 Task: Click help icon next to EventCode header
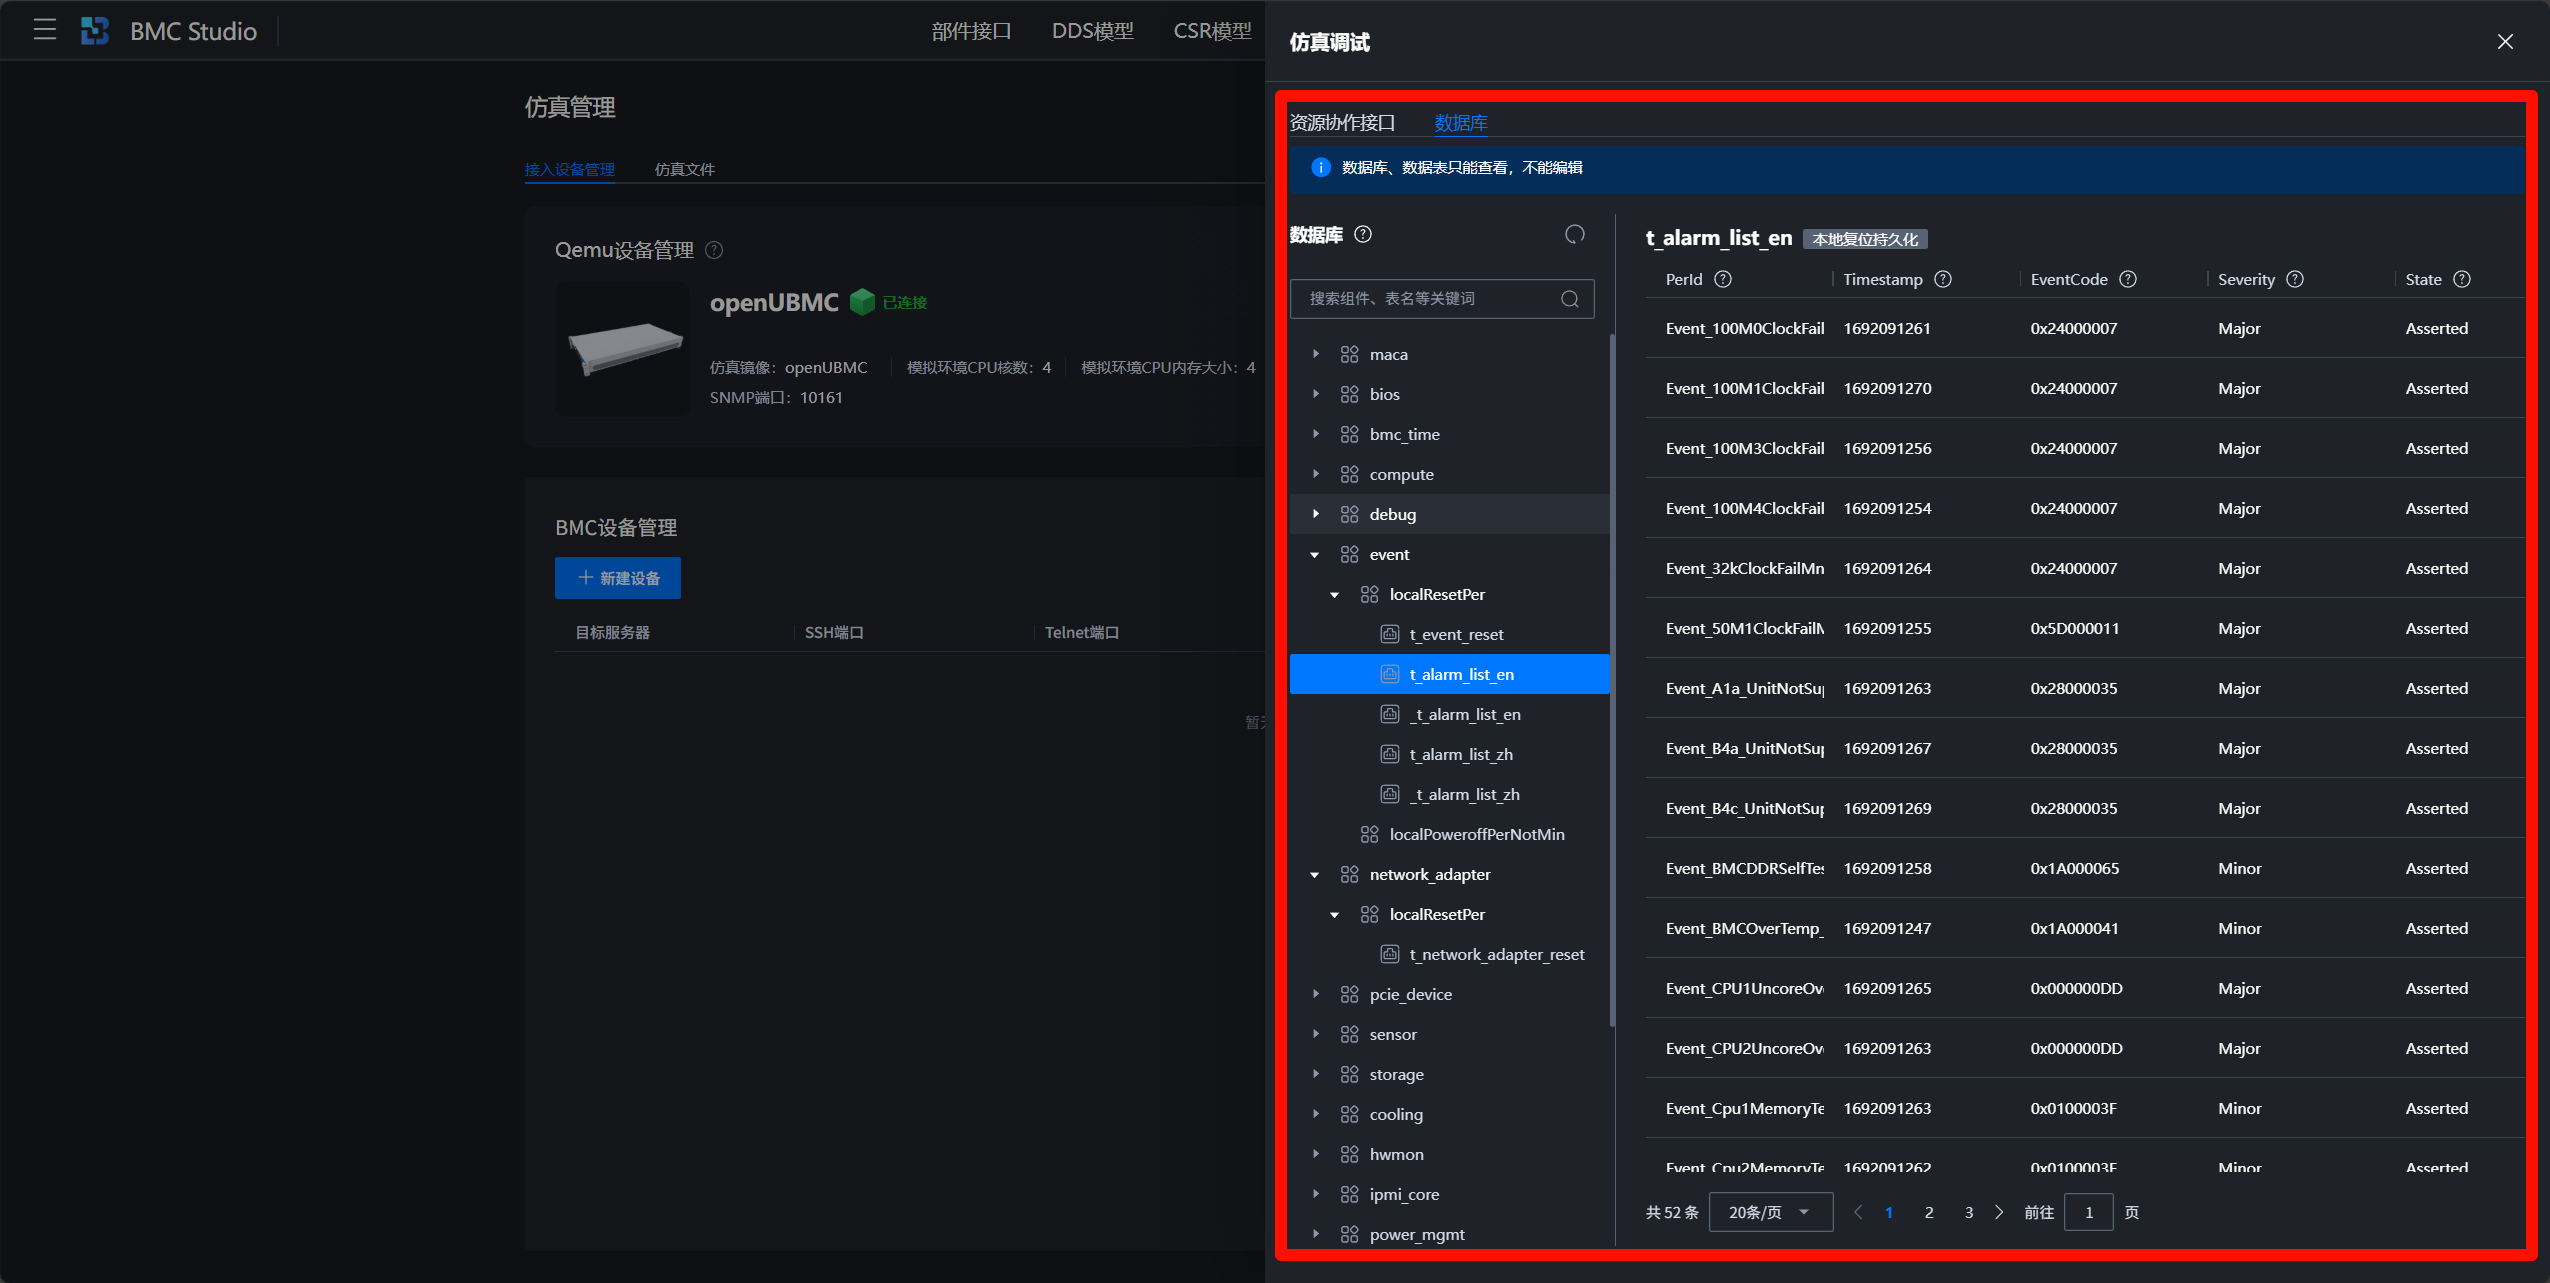pos(2128,279)
